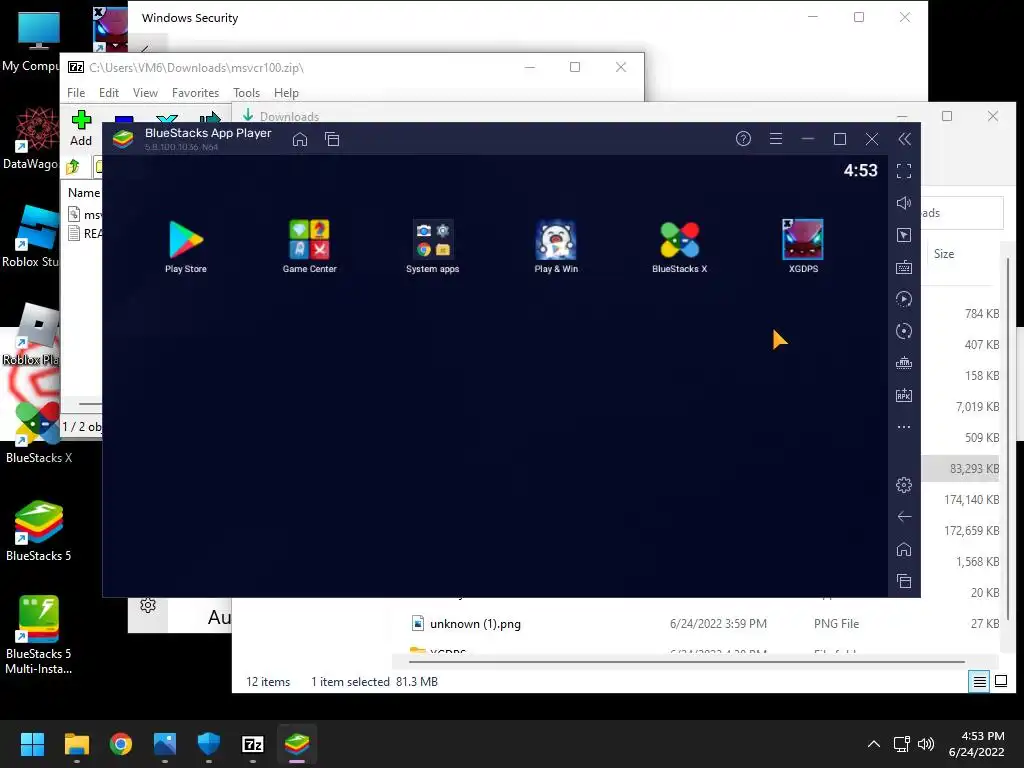Screen dimensions: 1024x768
Task: Click the Name column header in 7-Zip
Action: (84, 193)
